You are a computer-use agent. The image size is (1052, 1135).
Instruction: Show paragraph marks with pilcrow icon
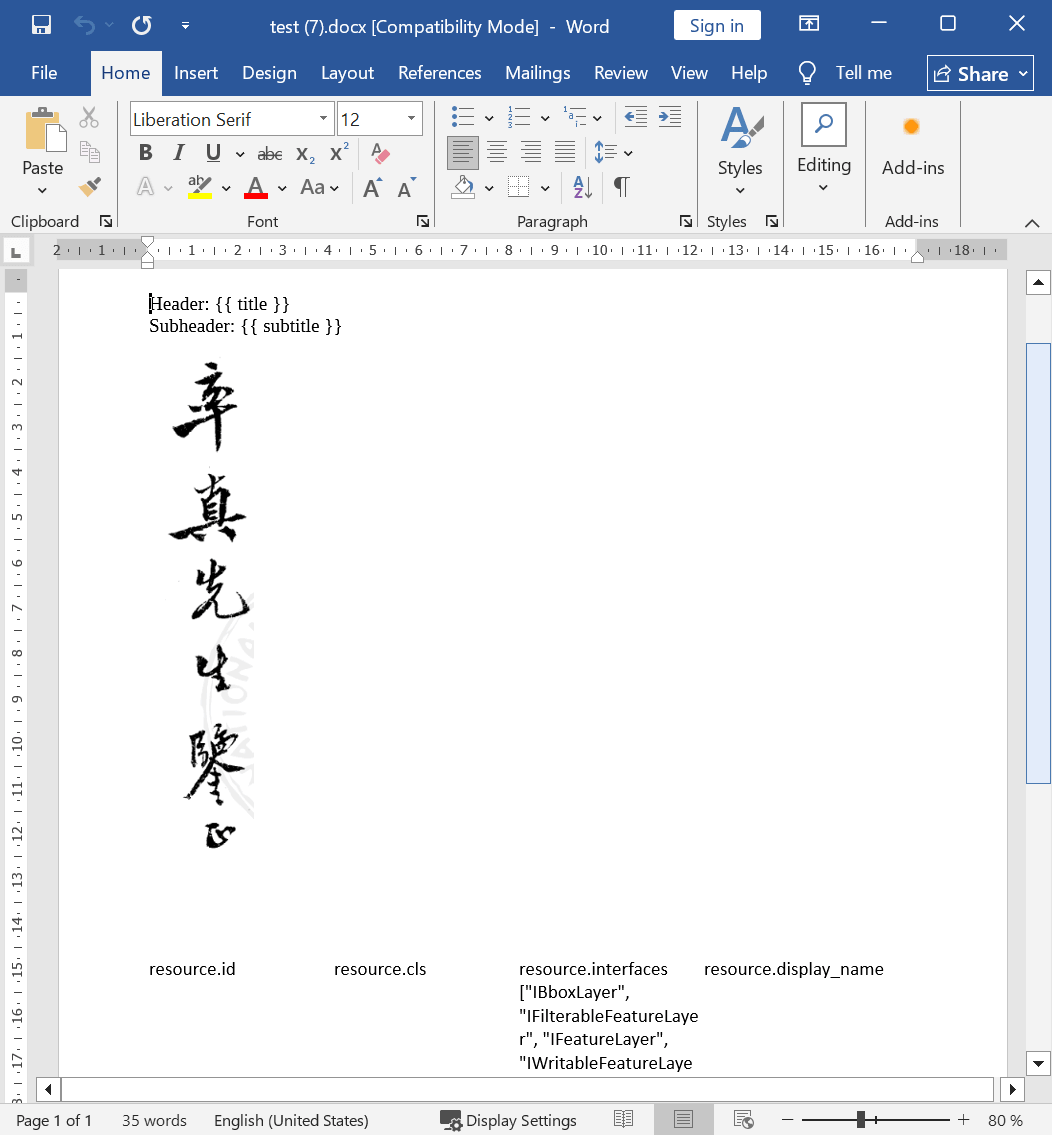[x=622, y=187]
